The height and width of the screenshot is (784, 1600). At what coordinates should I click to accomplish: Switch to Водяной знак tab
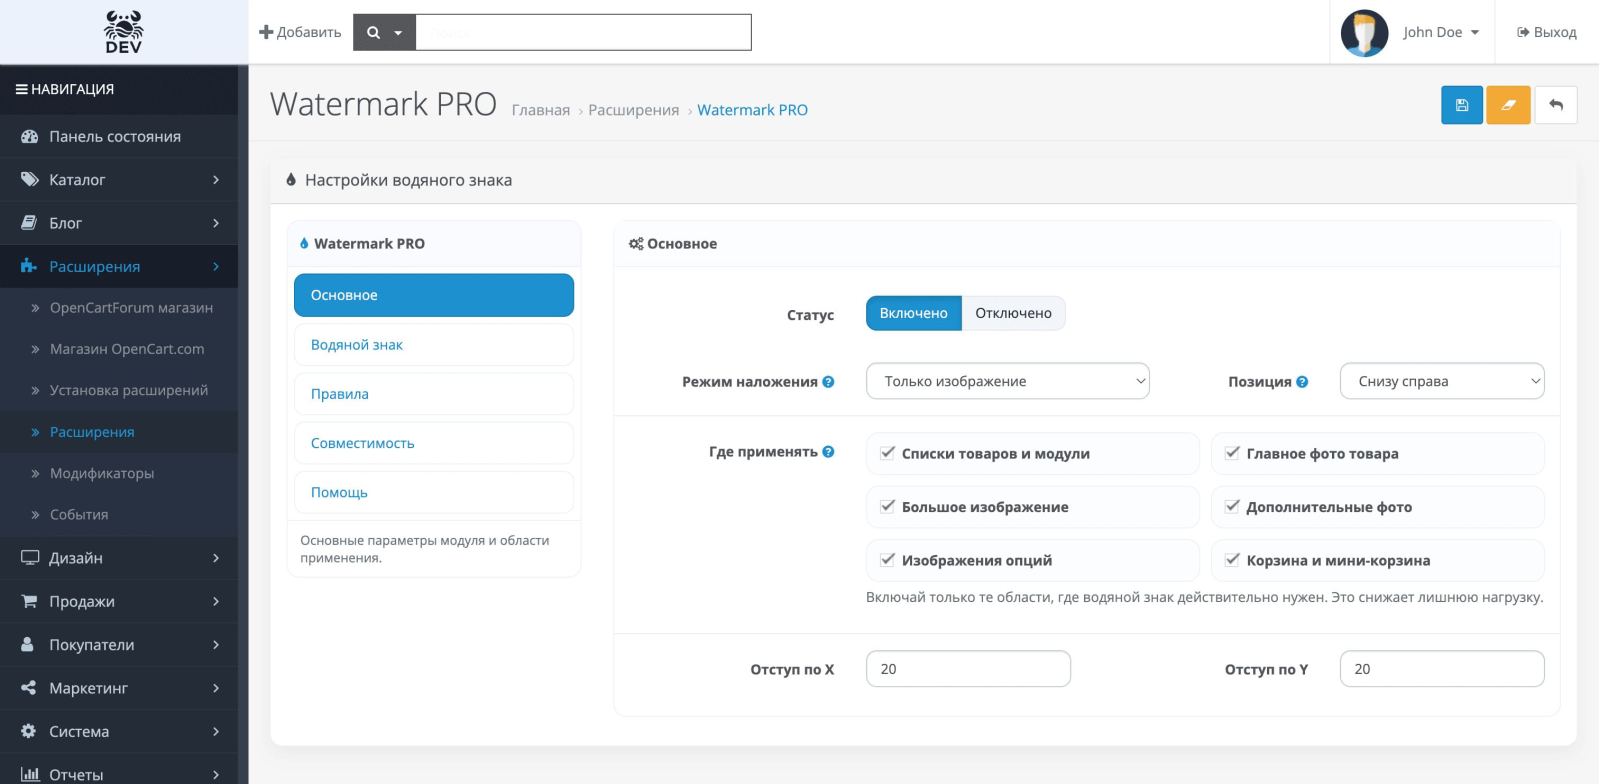[x=434, y=344]
